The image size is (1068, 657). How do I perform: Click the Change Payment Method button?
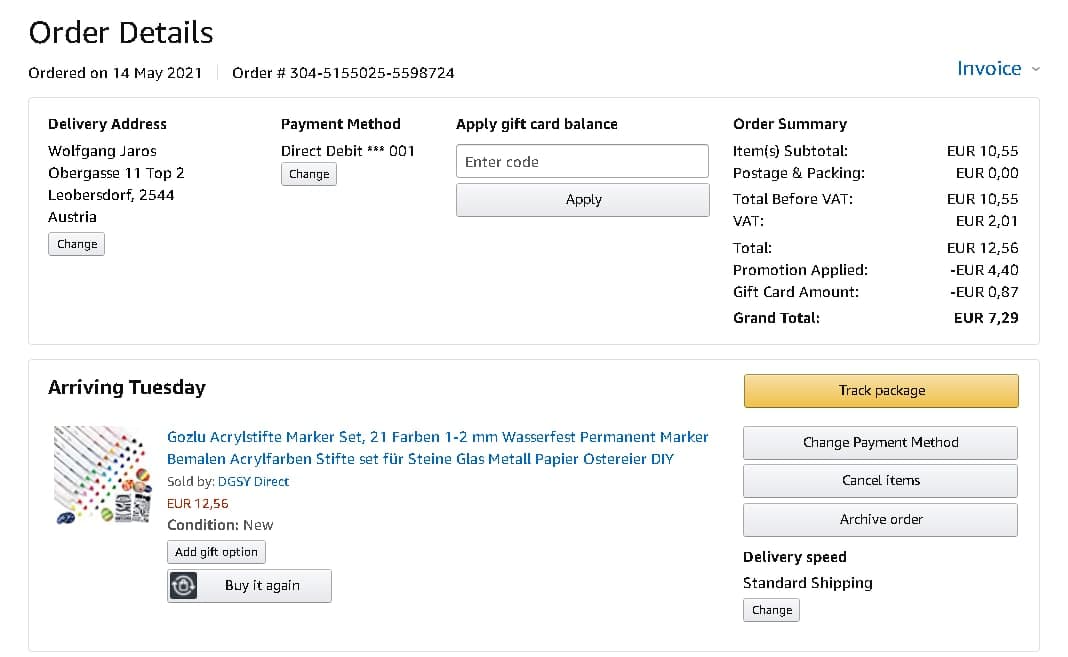pyautogui.click(x=880, y=443)
